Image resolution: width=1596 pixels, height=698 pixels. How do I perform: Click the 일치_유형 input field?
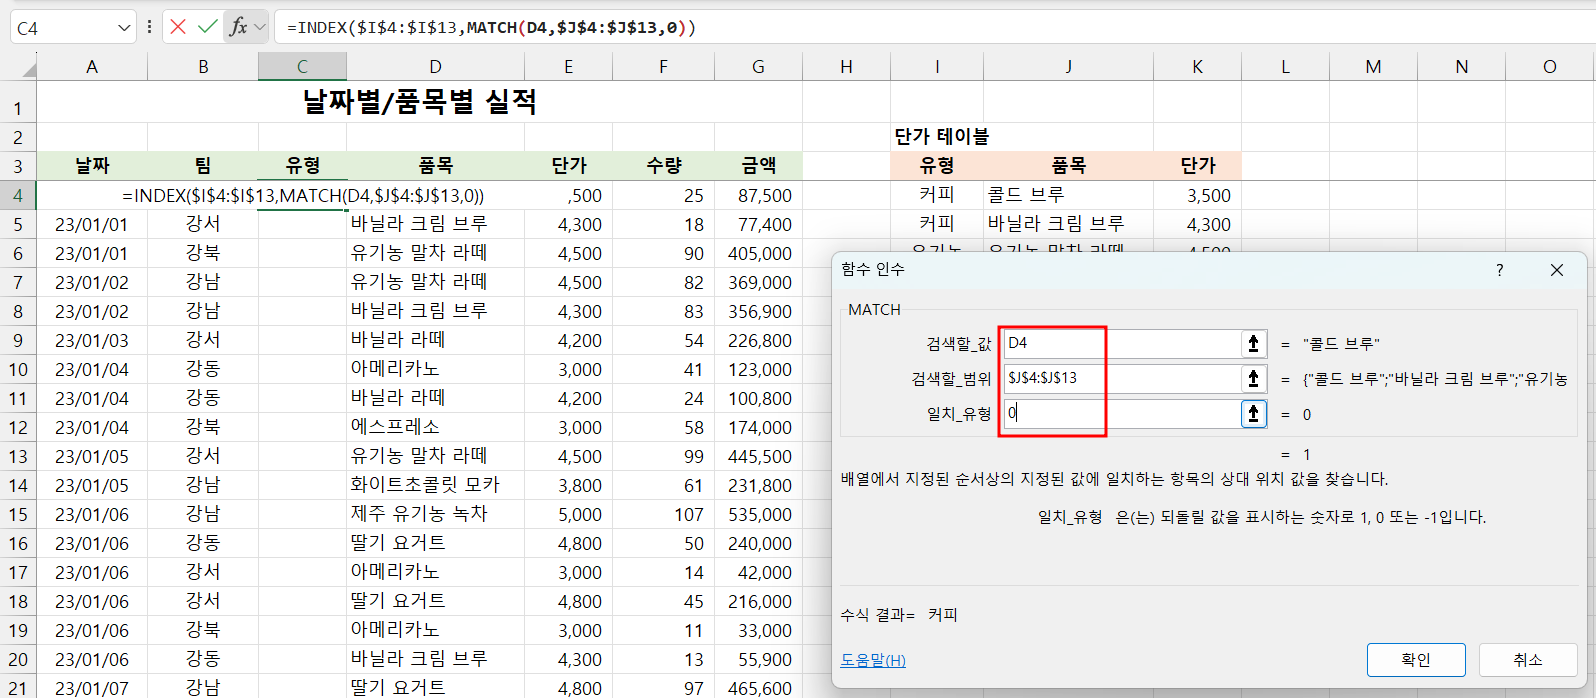click(1121, 413)
